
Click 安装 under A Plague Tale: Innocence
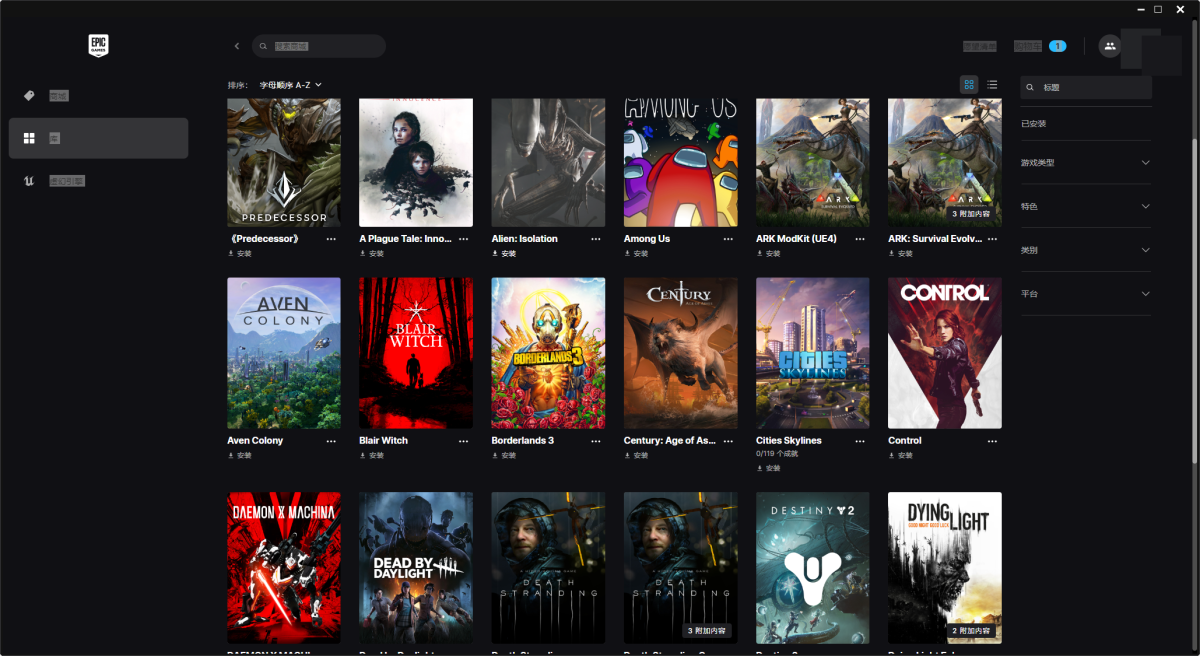(x=376, y=254)
